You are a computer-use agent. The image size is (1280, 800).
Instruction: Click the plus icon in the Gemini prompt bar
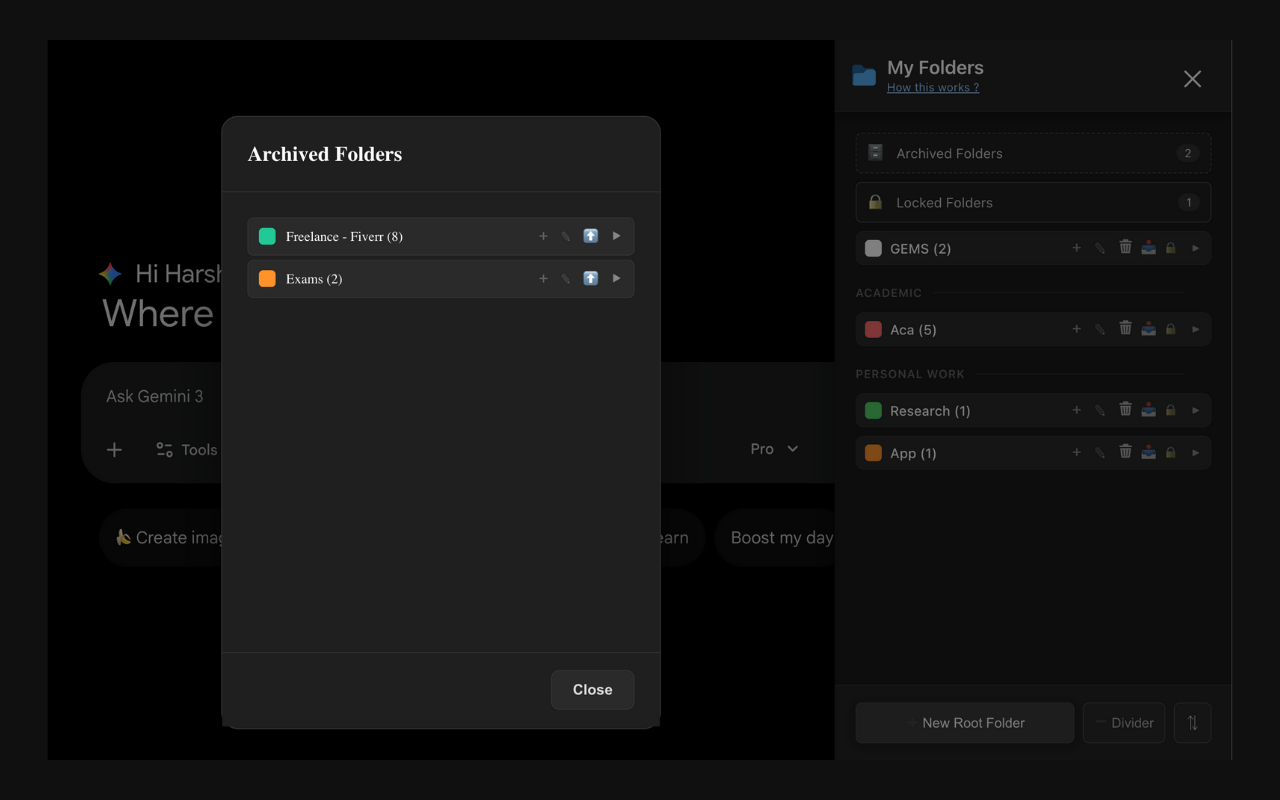(x=114, y=449)
